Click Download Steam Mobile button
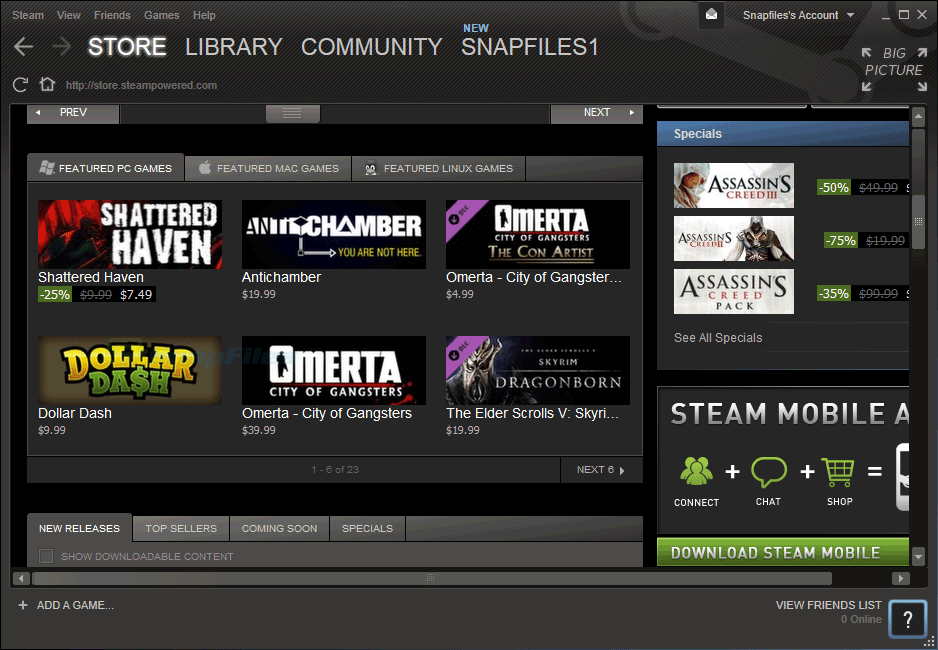The image size is (938, 650). 783,552
